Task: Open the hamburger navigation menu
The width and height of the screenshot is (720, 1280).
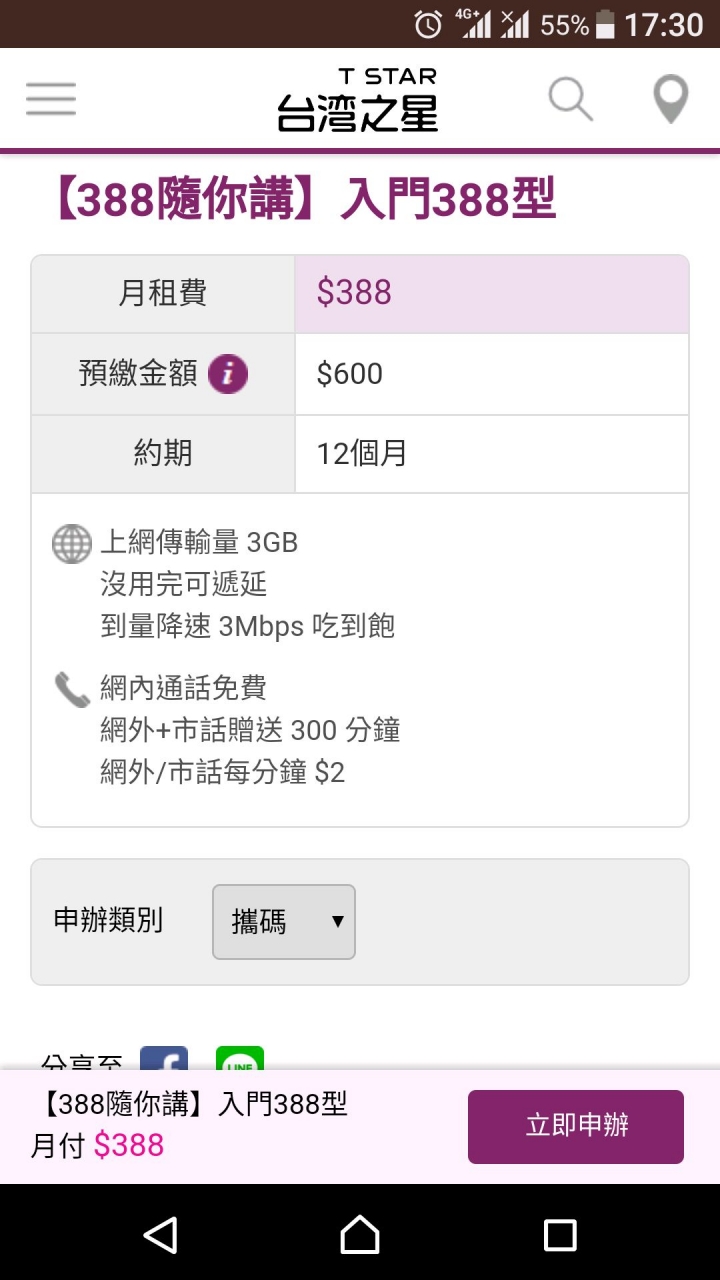Action: (51, 99)
